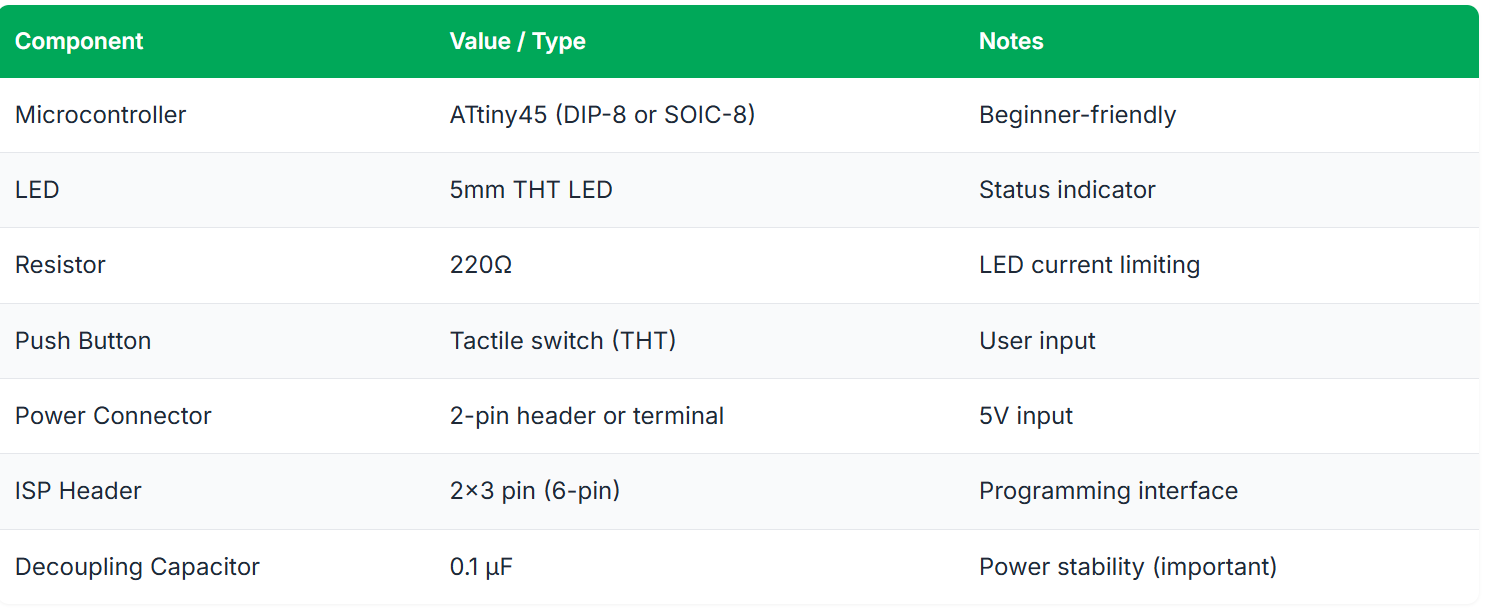
Task: Click the ISP Header cell
Action: [78, 491]
